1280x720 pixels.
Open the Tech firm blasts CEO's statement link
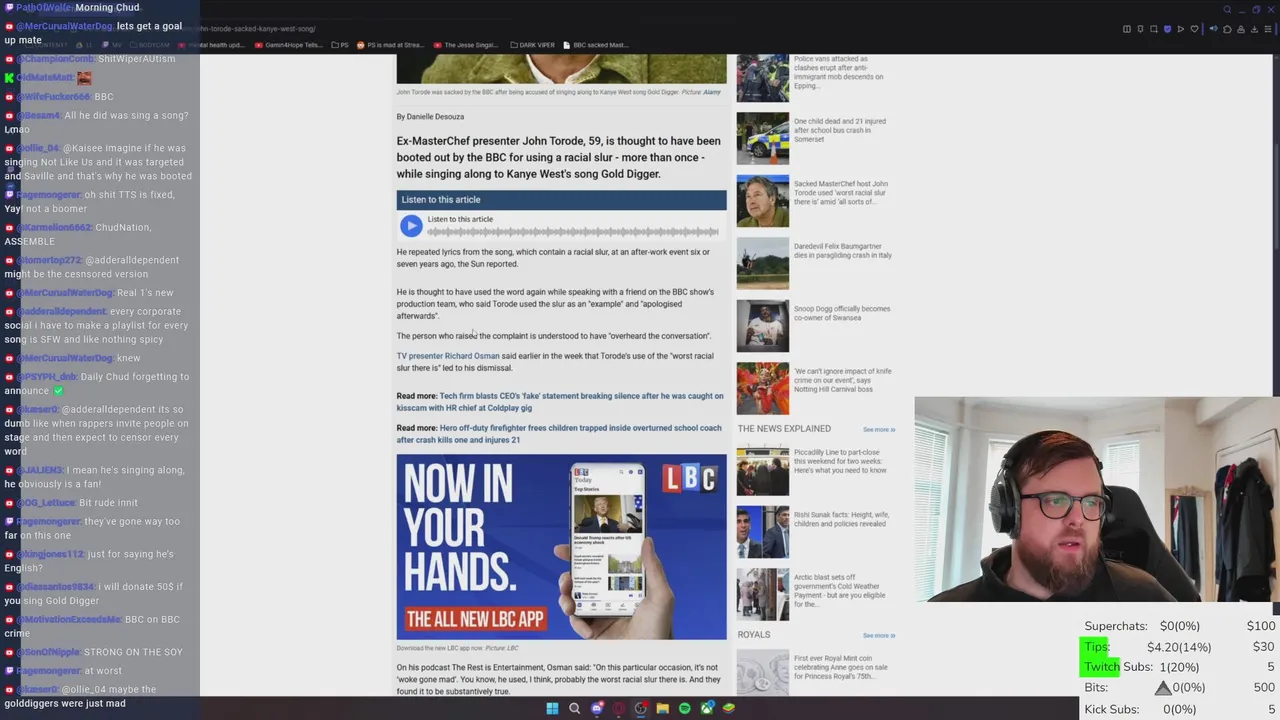(560, 402)
